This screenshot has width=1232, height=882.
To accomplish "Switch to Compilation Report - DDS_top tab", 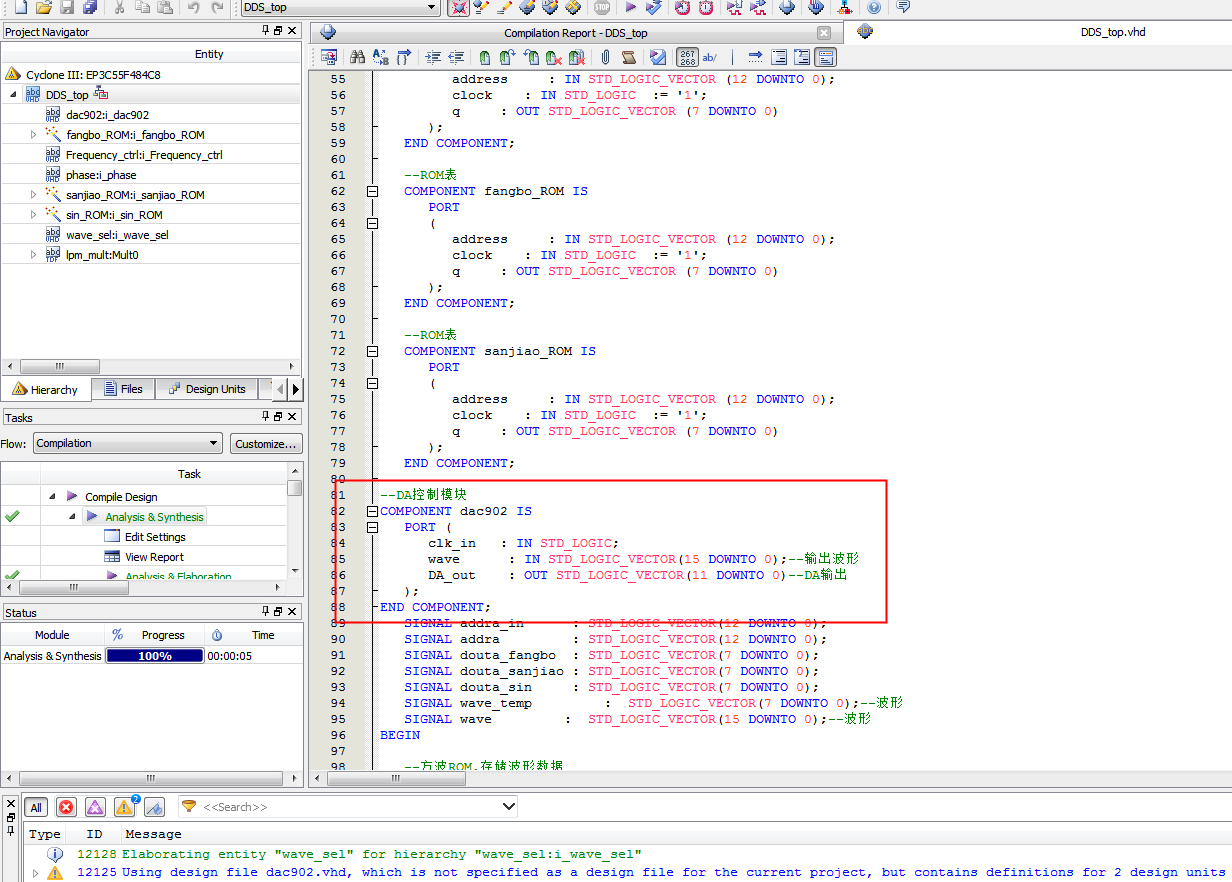I will pyautogui.click(x=575, y=33).
